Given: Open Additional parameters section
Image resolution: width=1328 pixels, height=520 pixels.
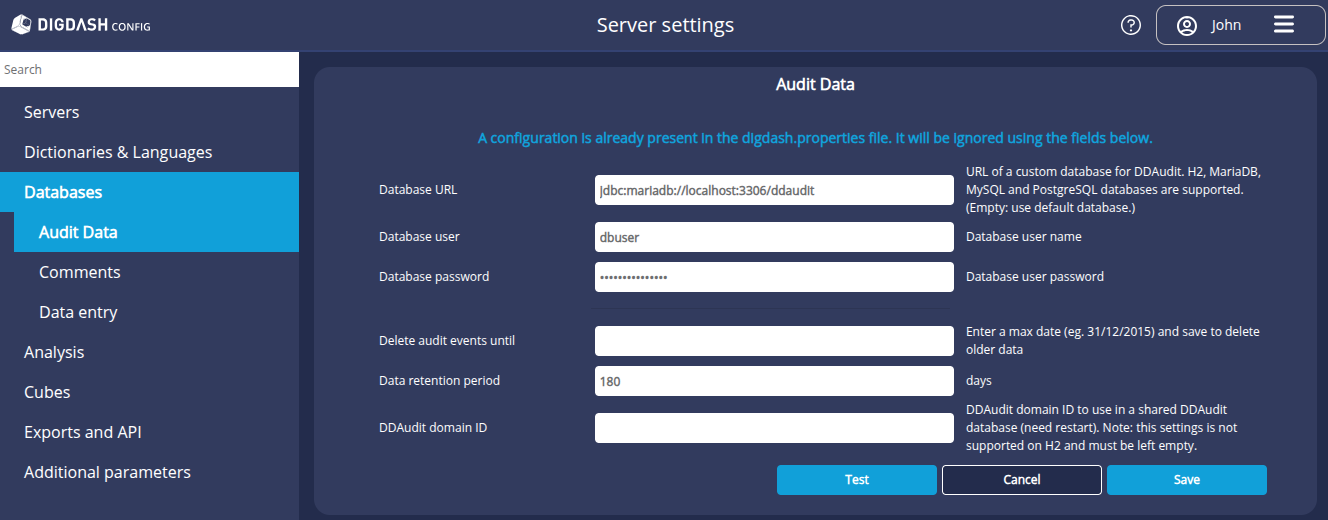Looking at the screenshot, I should pyautogui.click(x=107, y=472).
